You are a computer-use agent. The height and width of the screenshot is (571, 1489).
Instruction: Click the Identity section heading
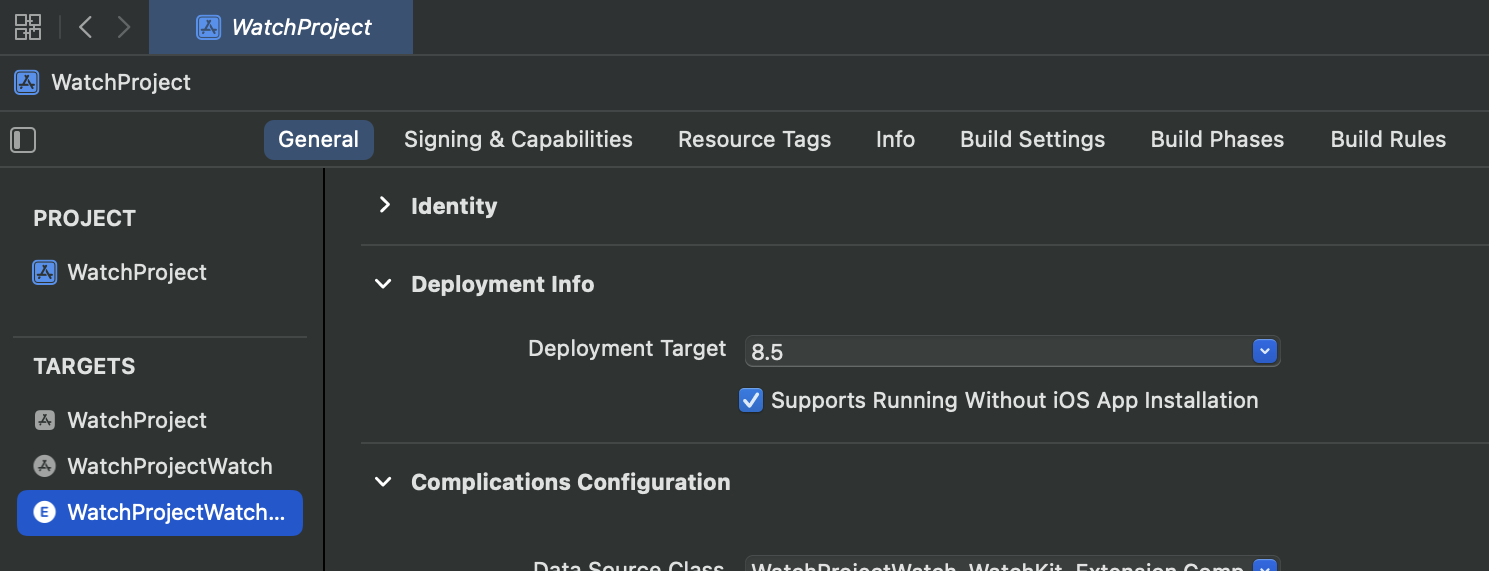tap(454, 206)
